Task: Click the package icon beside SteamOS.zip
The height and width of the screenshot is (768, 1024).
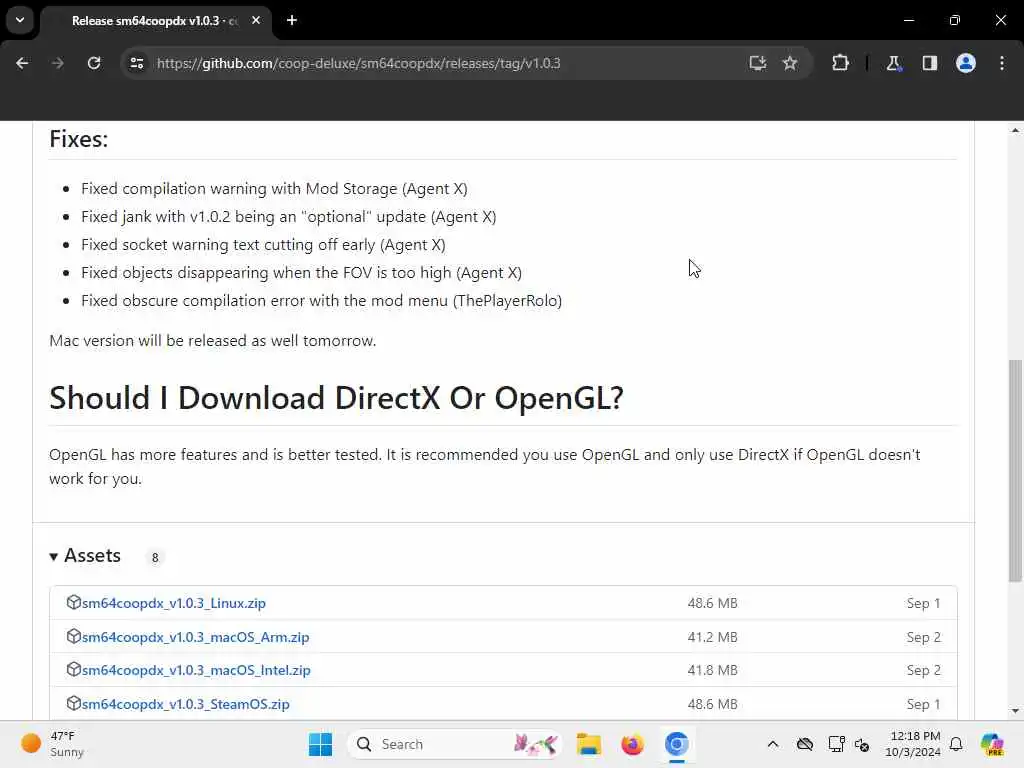Action: pyautogui.click(x=73, y=703)
